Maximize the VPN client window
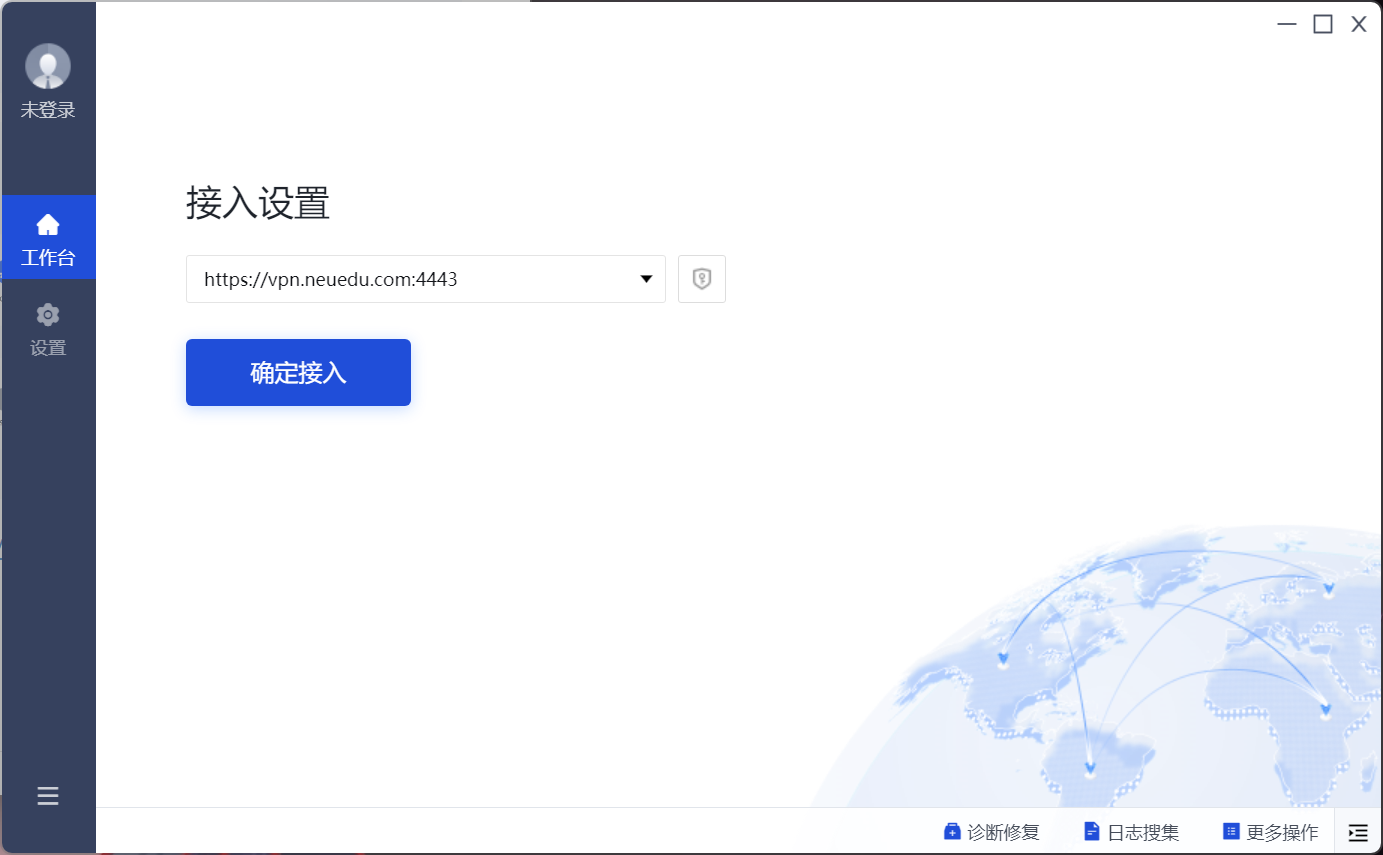The height and width of the screenshot is (855, 1383). 1323,25
